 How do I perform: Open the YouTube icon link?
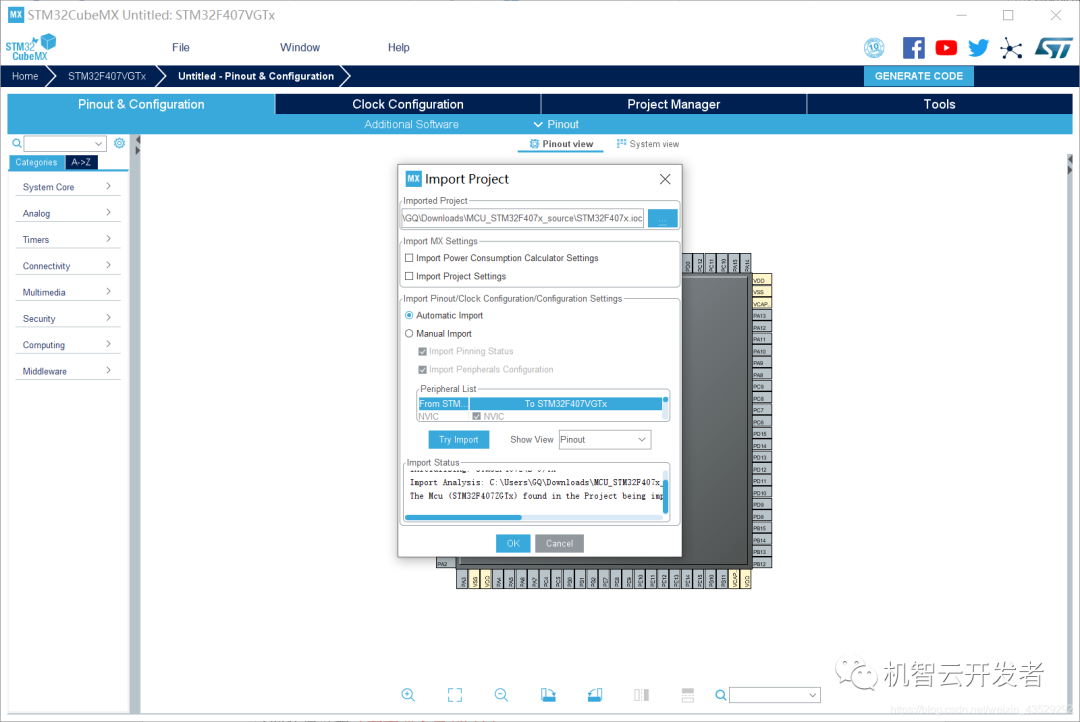coord(946,48)
